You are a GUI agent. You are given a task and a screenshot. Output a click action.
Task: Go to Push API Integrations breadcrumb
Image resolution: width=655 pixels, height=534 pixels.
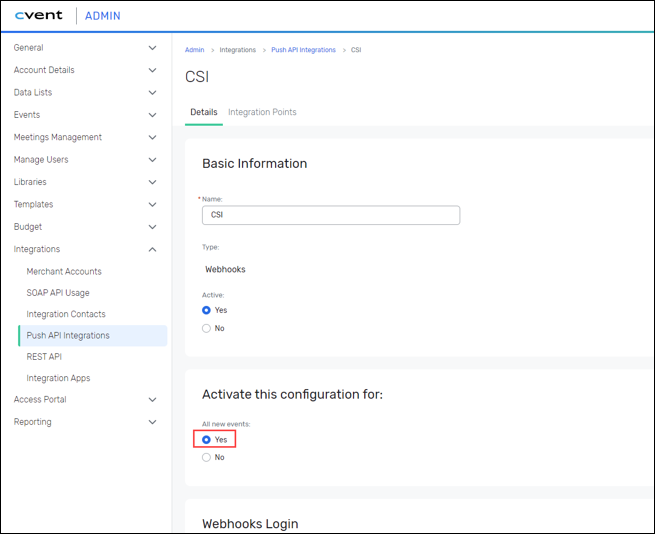coord(305,50)
